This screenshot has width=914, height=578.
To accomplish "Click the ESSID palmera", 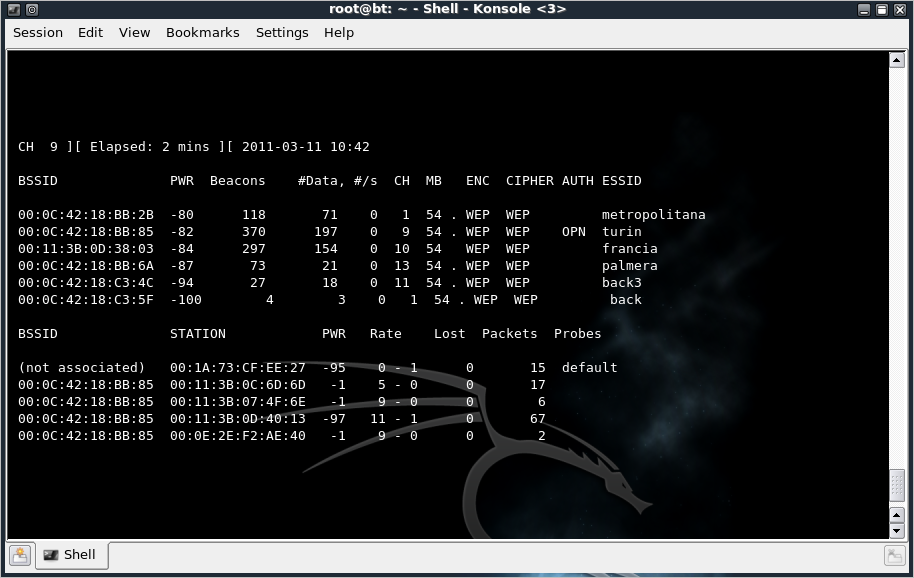I will tap(630, 266).
